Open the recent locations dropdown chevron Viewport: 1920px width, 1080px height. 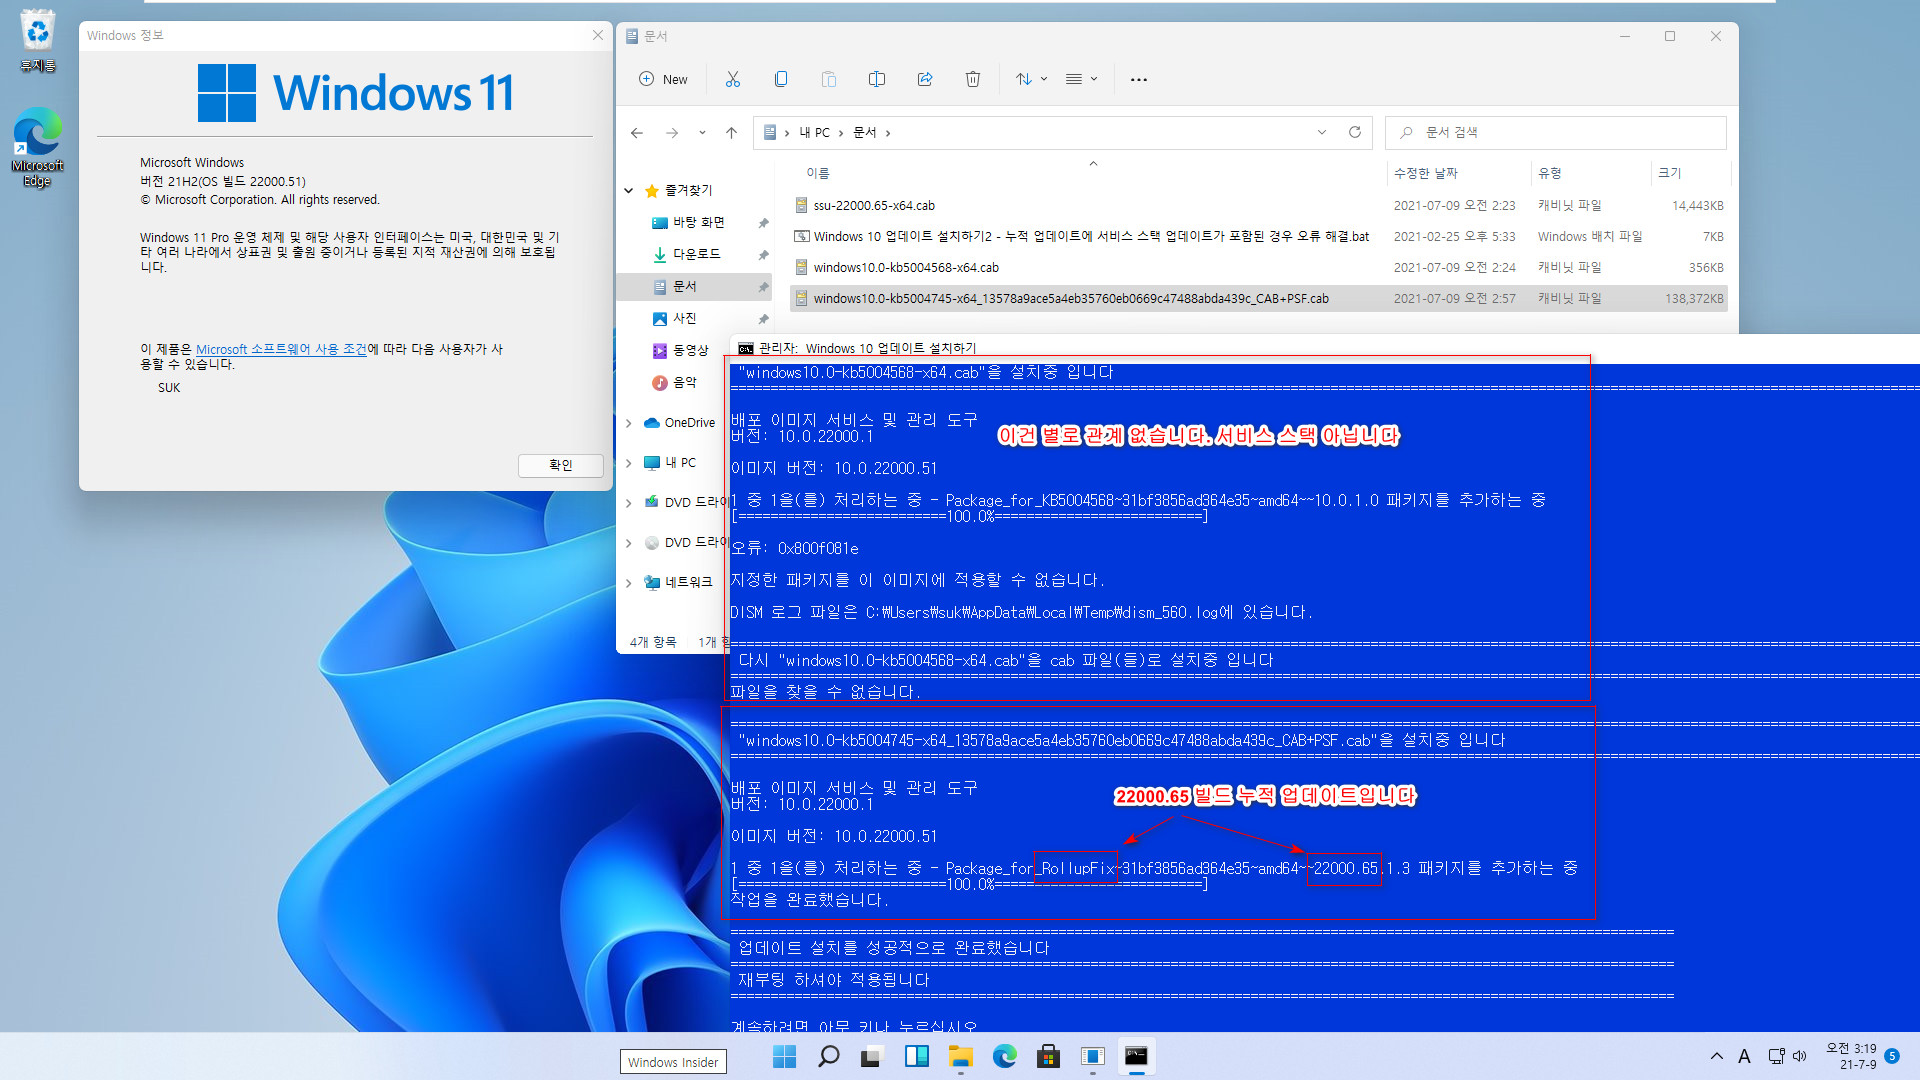(x=702, y=132)
